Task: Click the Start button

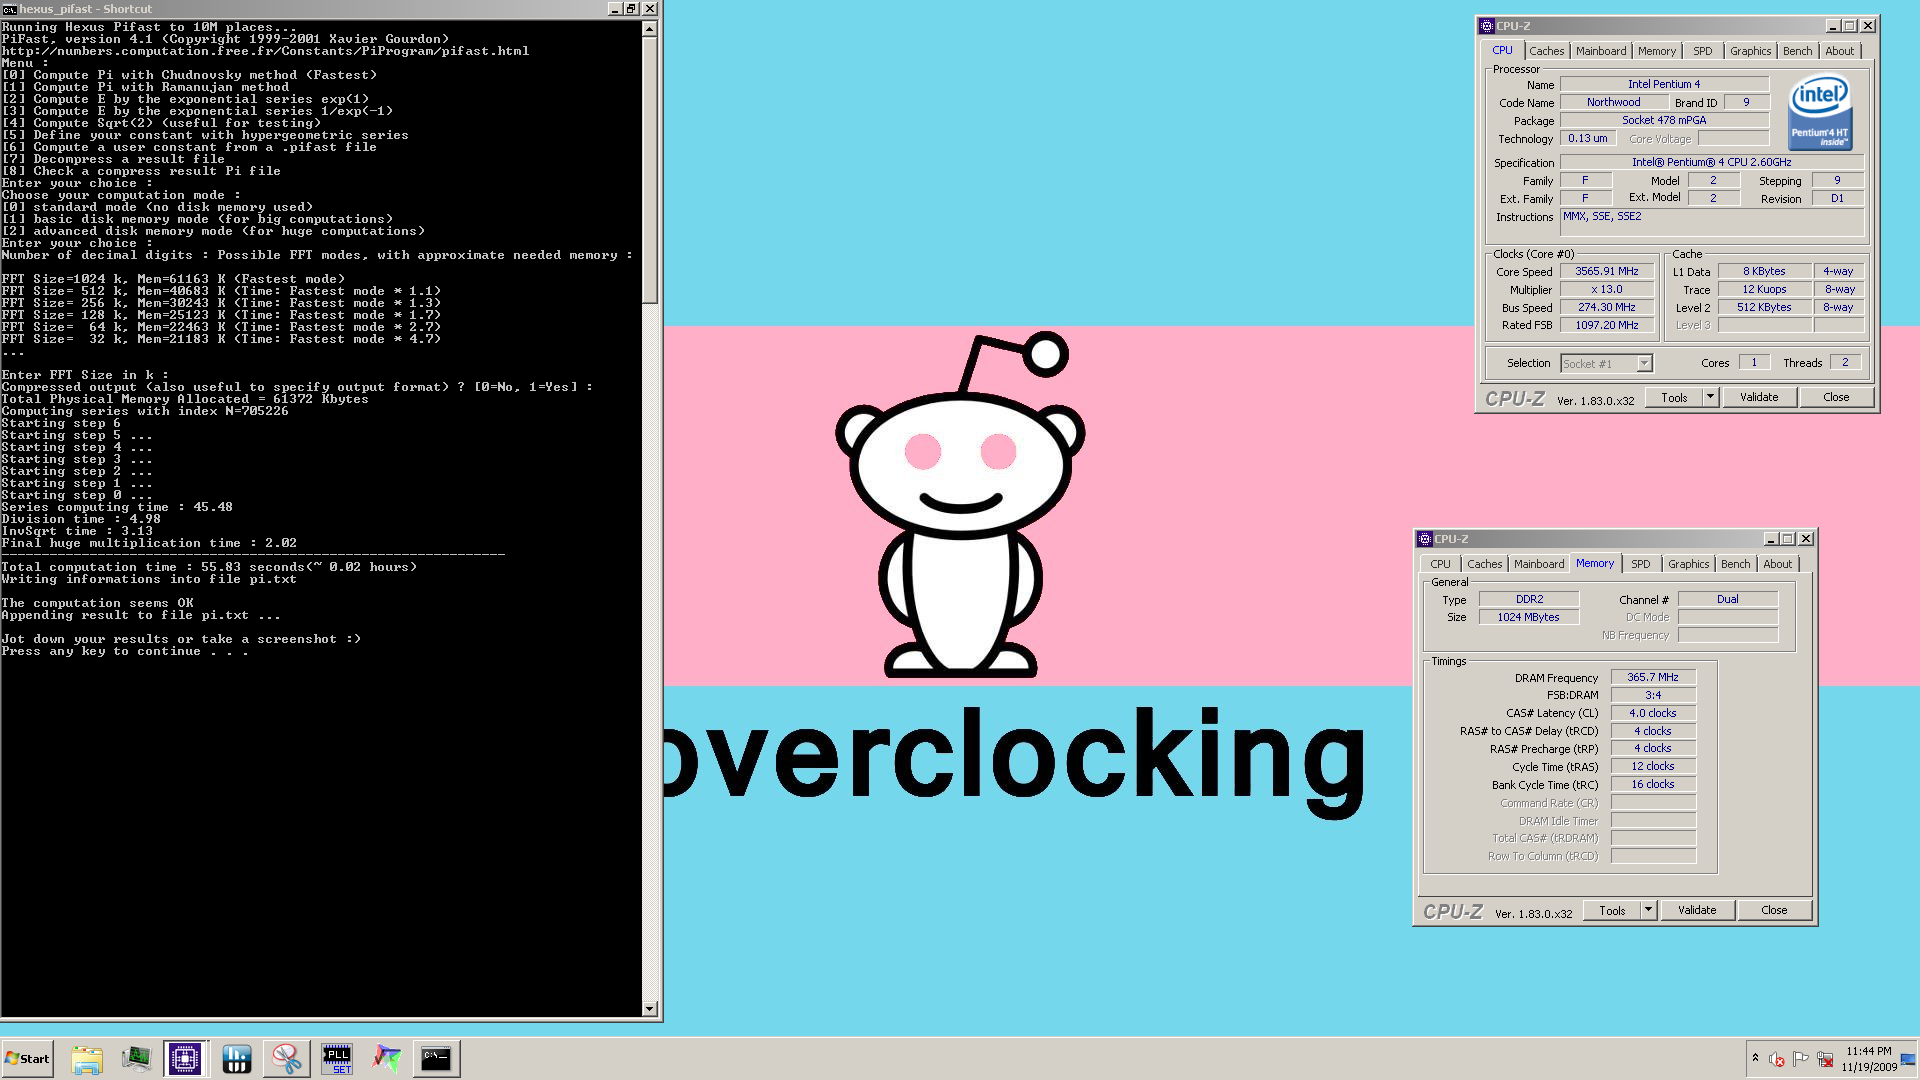Action: tap(27, 1059)
